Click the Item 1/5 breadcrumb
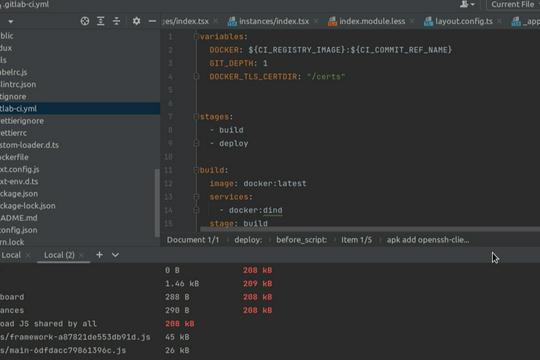This screenshot has height=360, width=540. tap(356, 240)
